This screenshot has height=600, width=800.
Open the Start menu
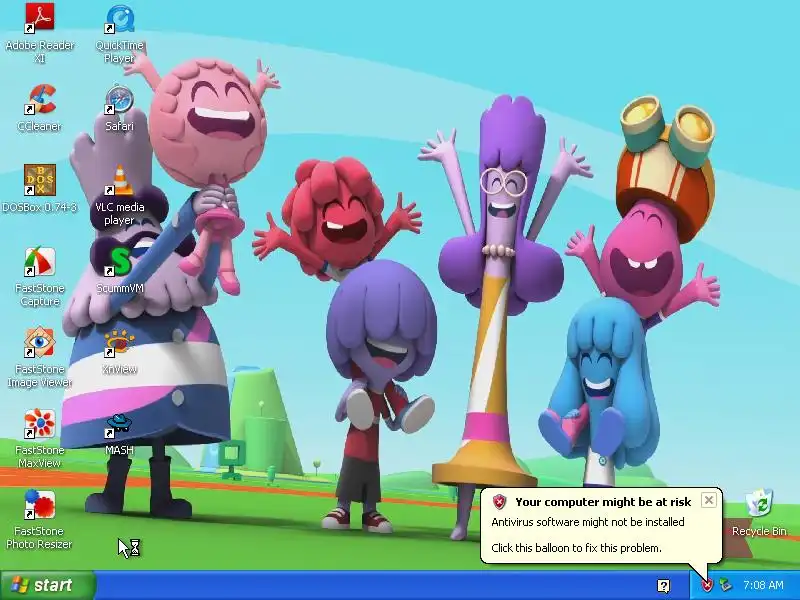48,585
